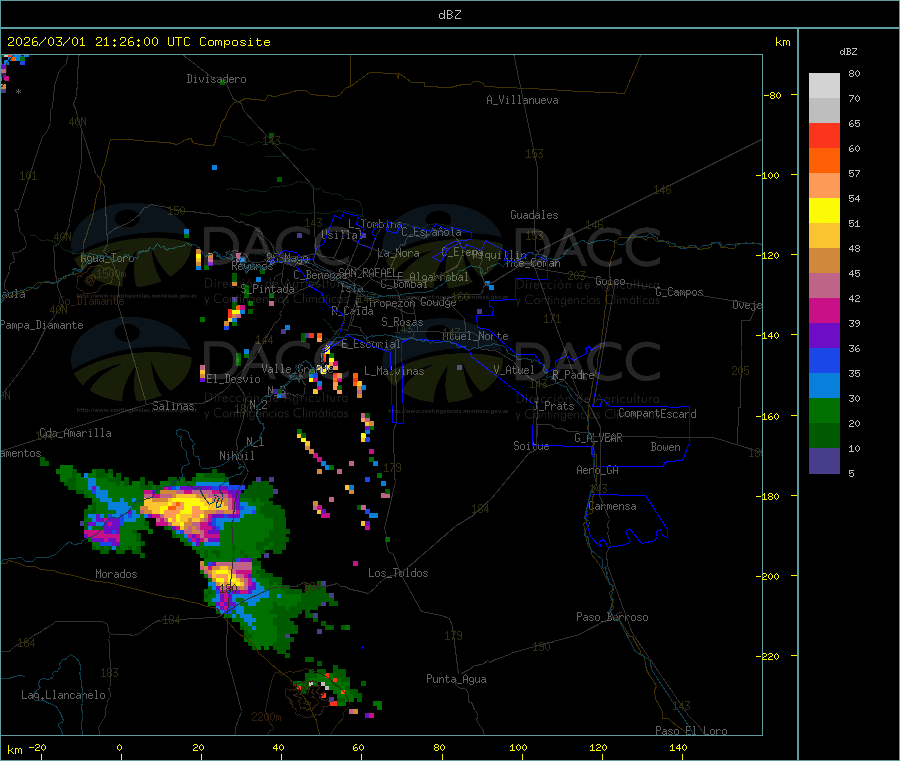
Task: Click the Nihuil location label
Action: [237, 456]
